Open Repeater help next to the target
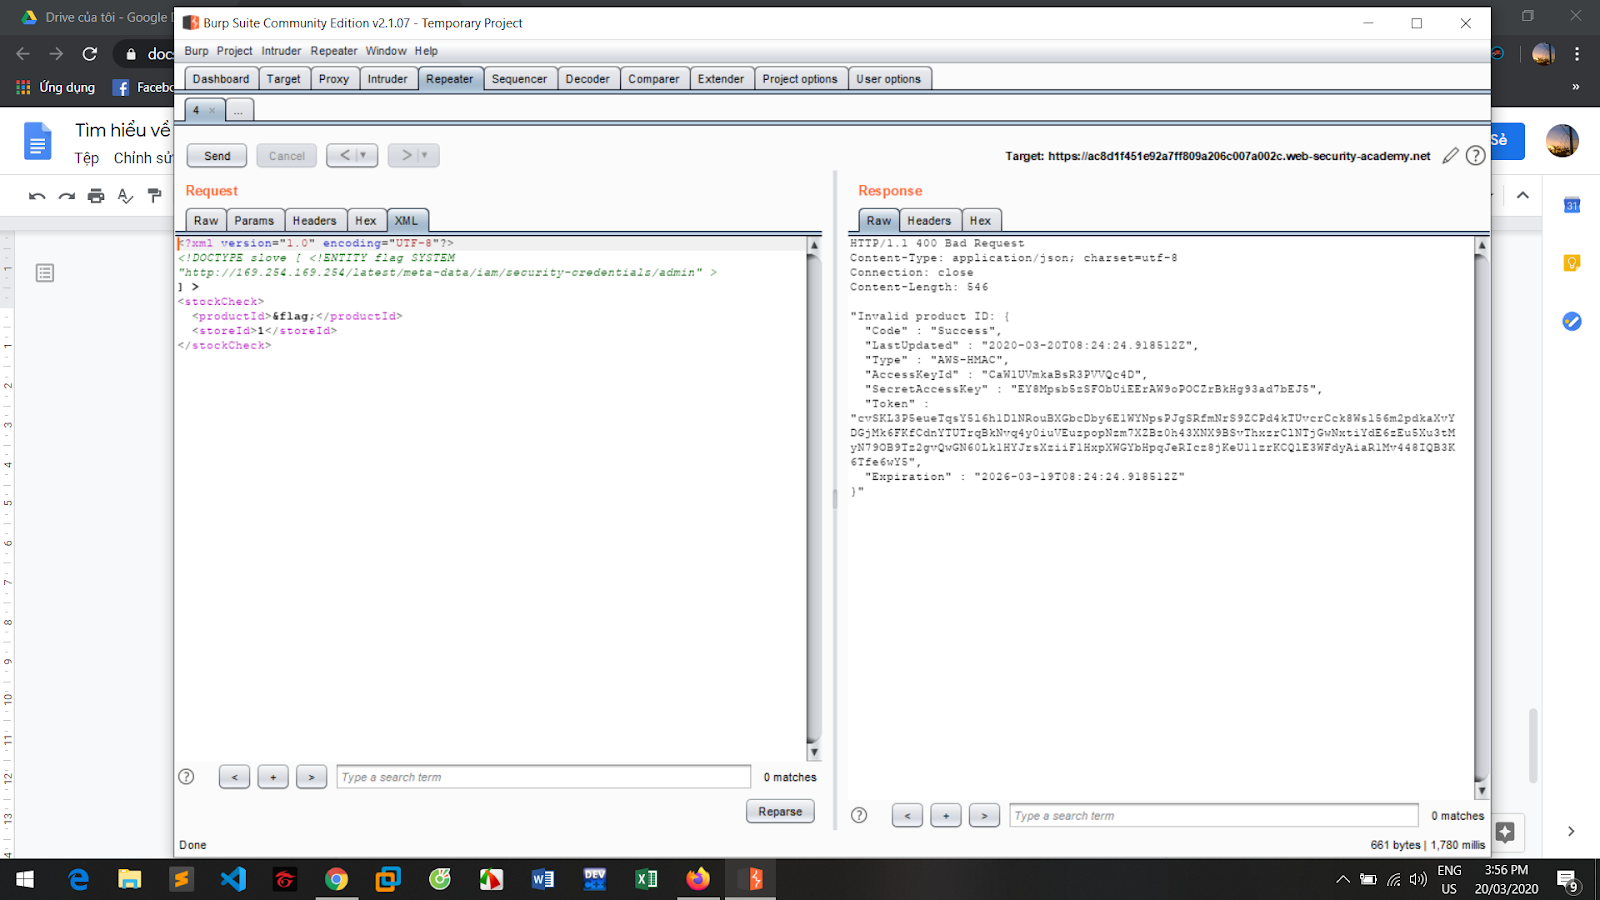The width and height of the screenshot is (1600, 900). click(x=1475, y=156)
